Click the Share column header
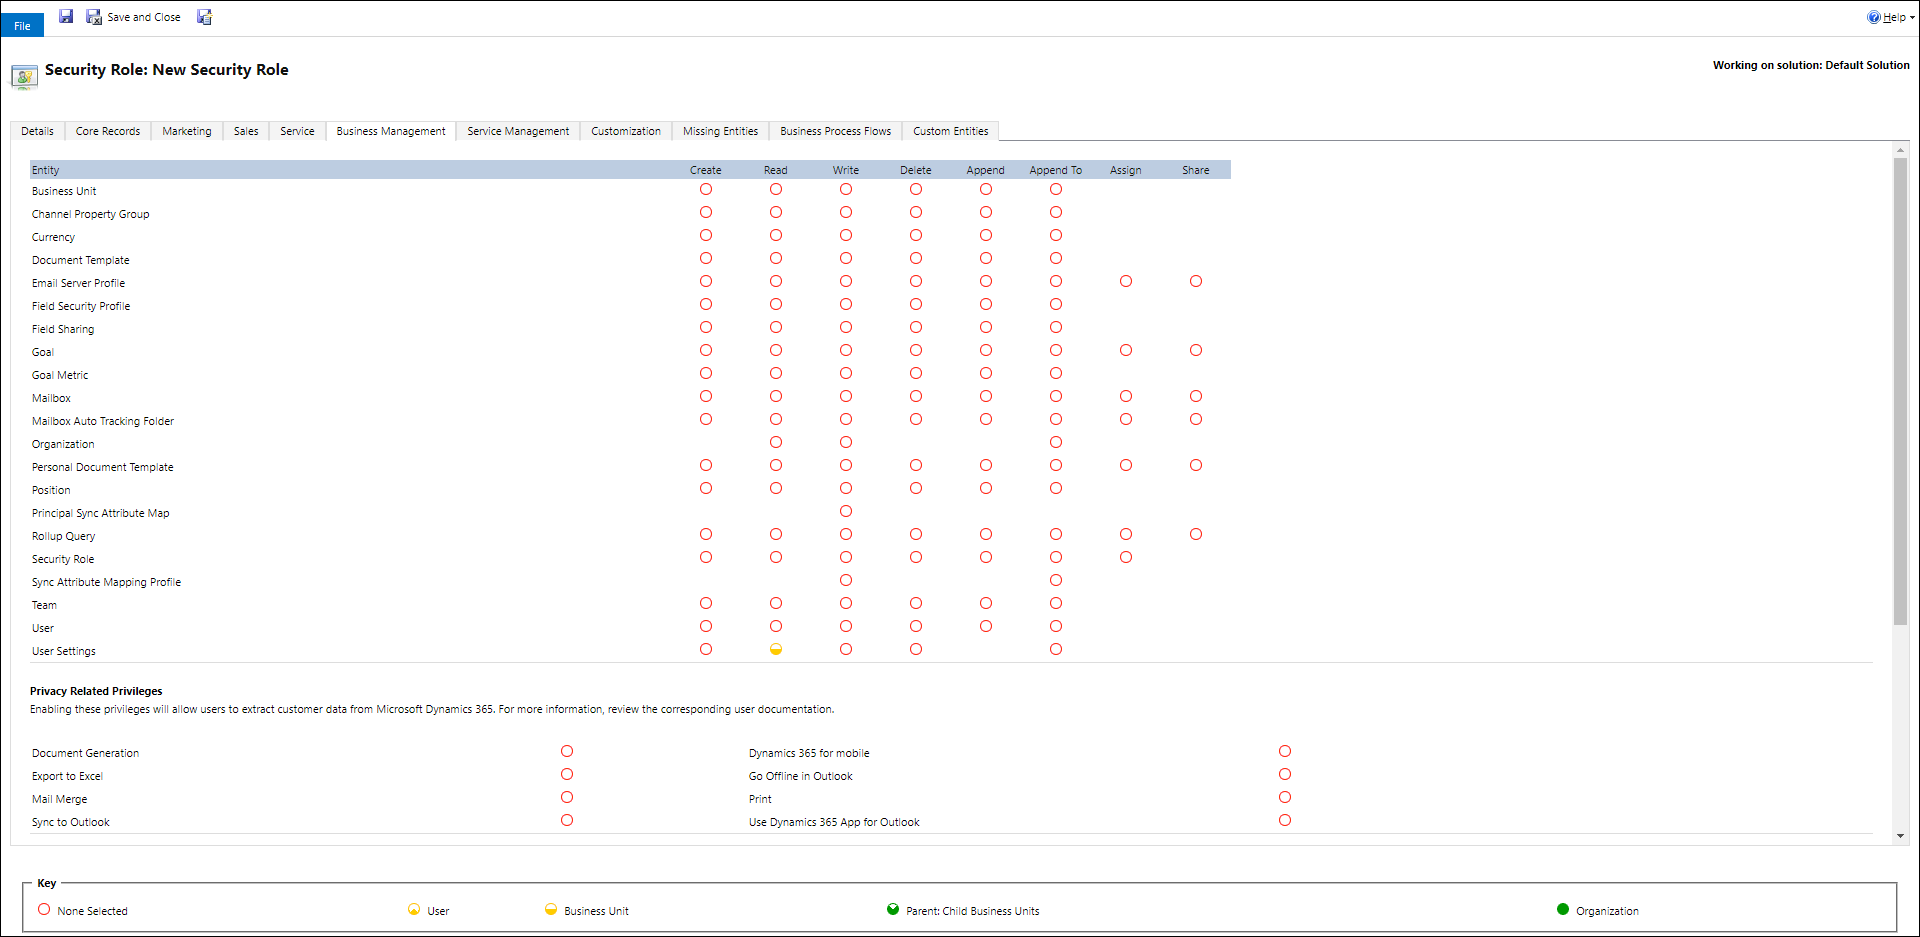This screenshot has width=1920, height=937. 1196,170
